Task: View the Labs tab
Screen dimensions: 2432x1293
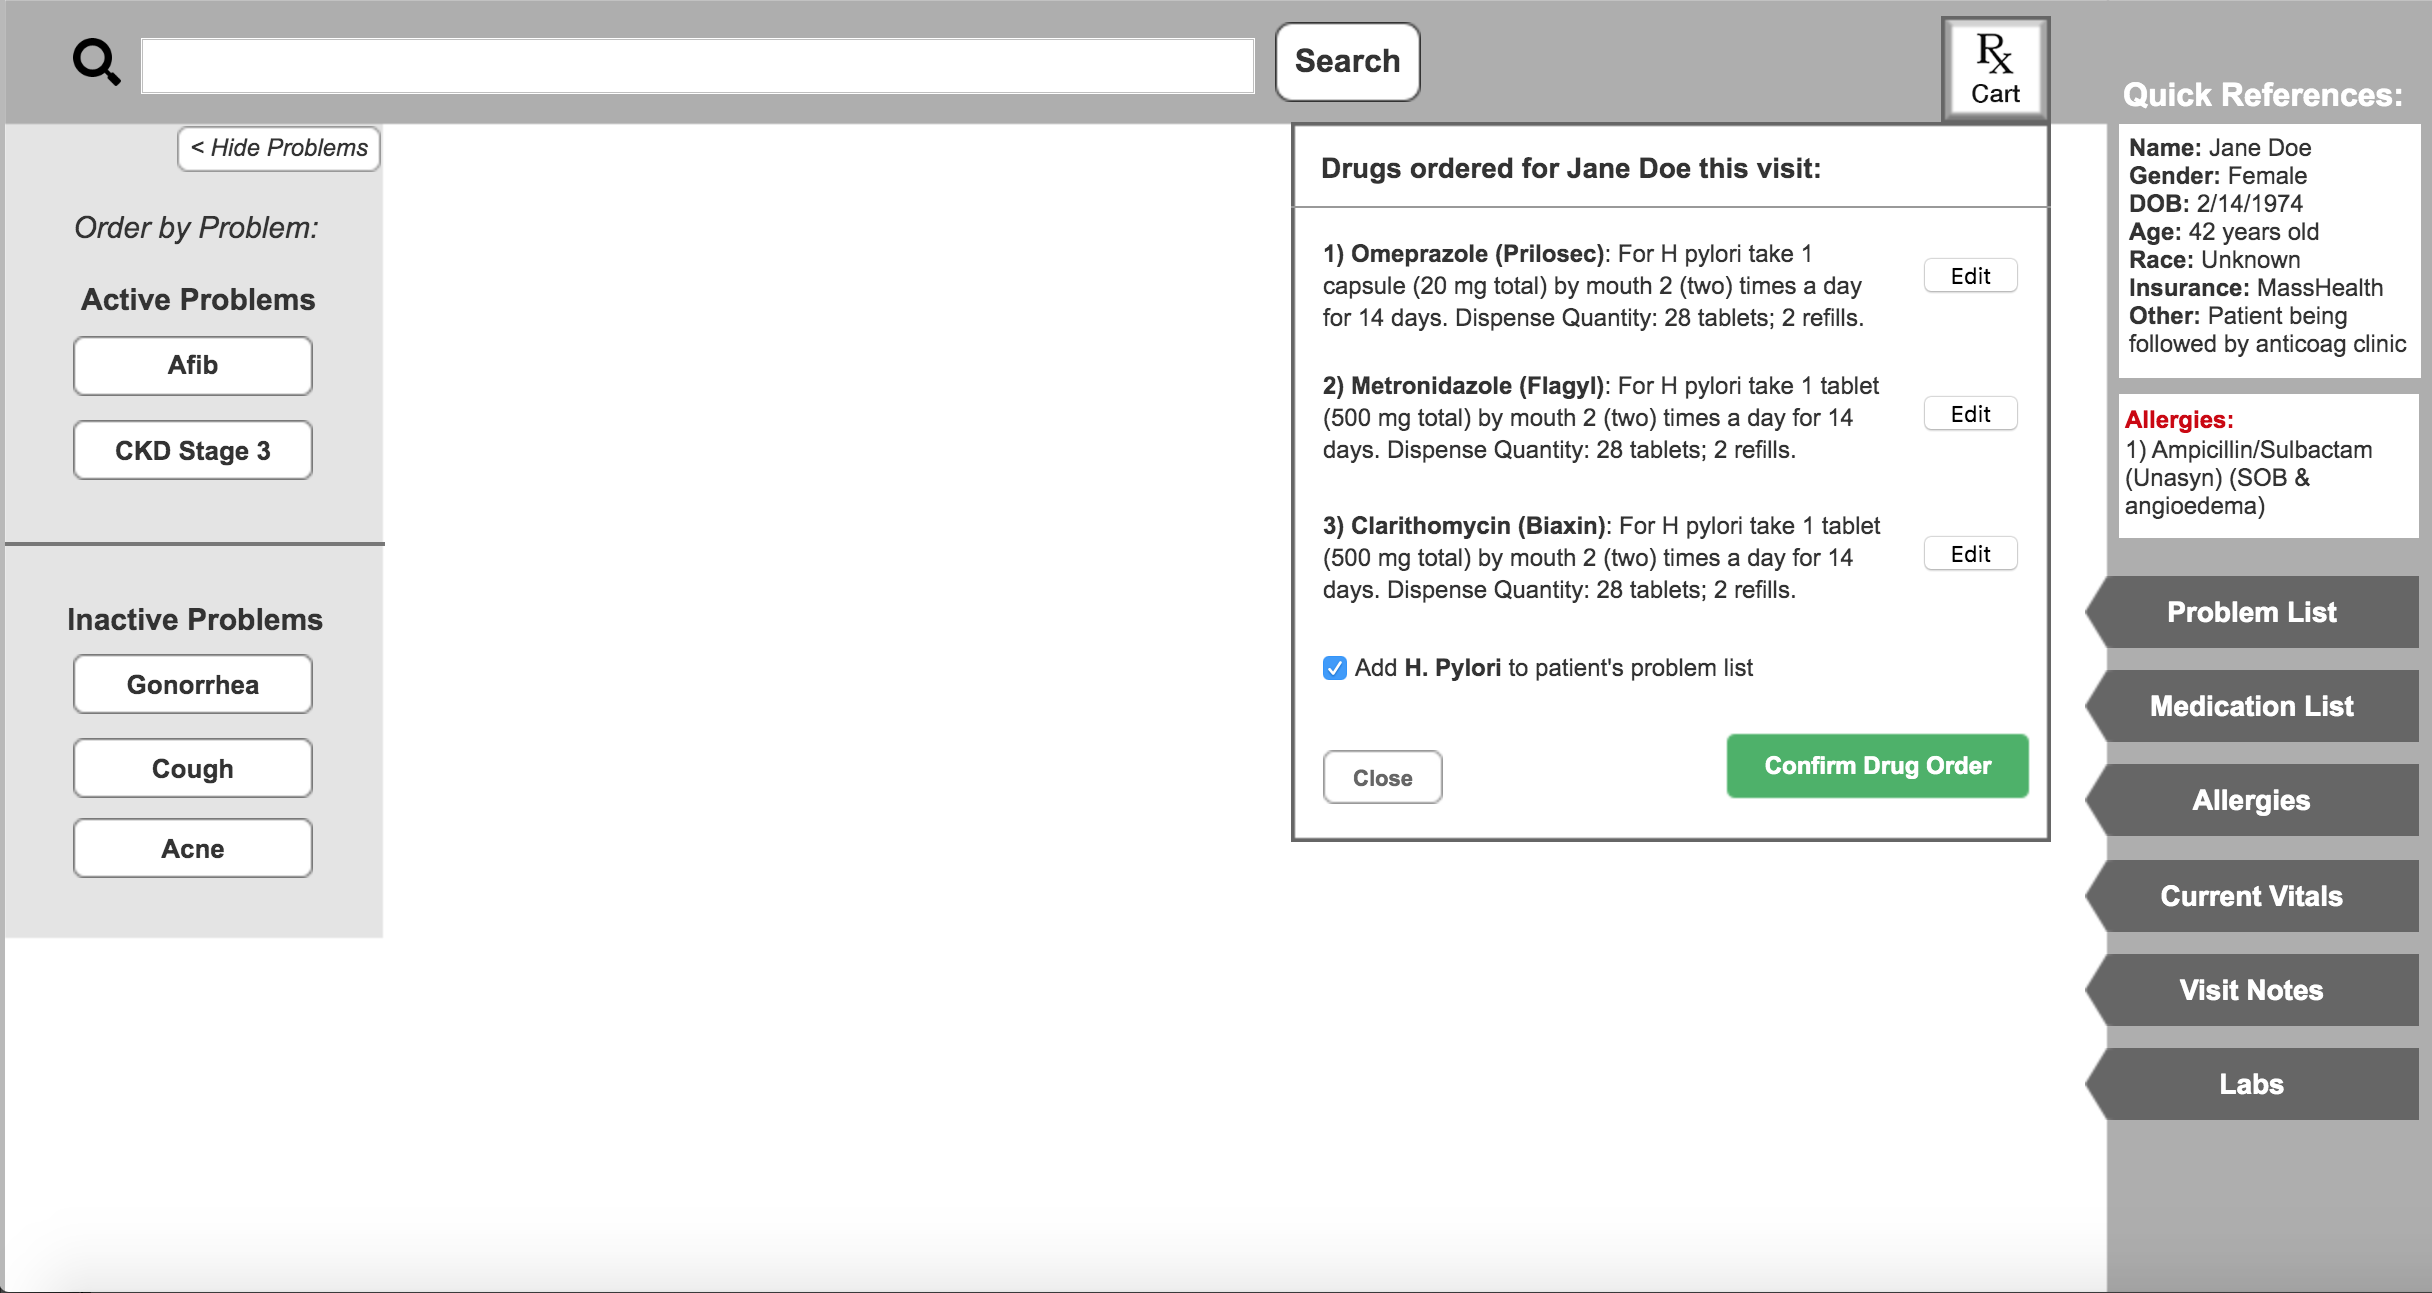Action: 2251,1084
